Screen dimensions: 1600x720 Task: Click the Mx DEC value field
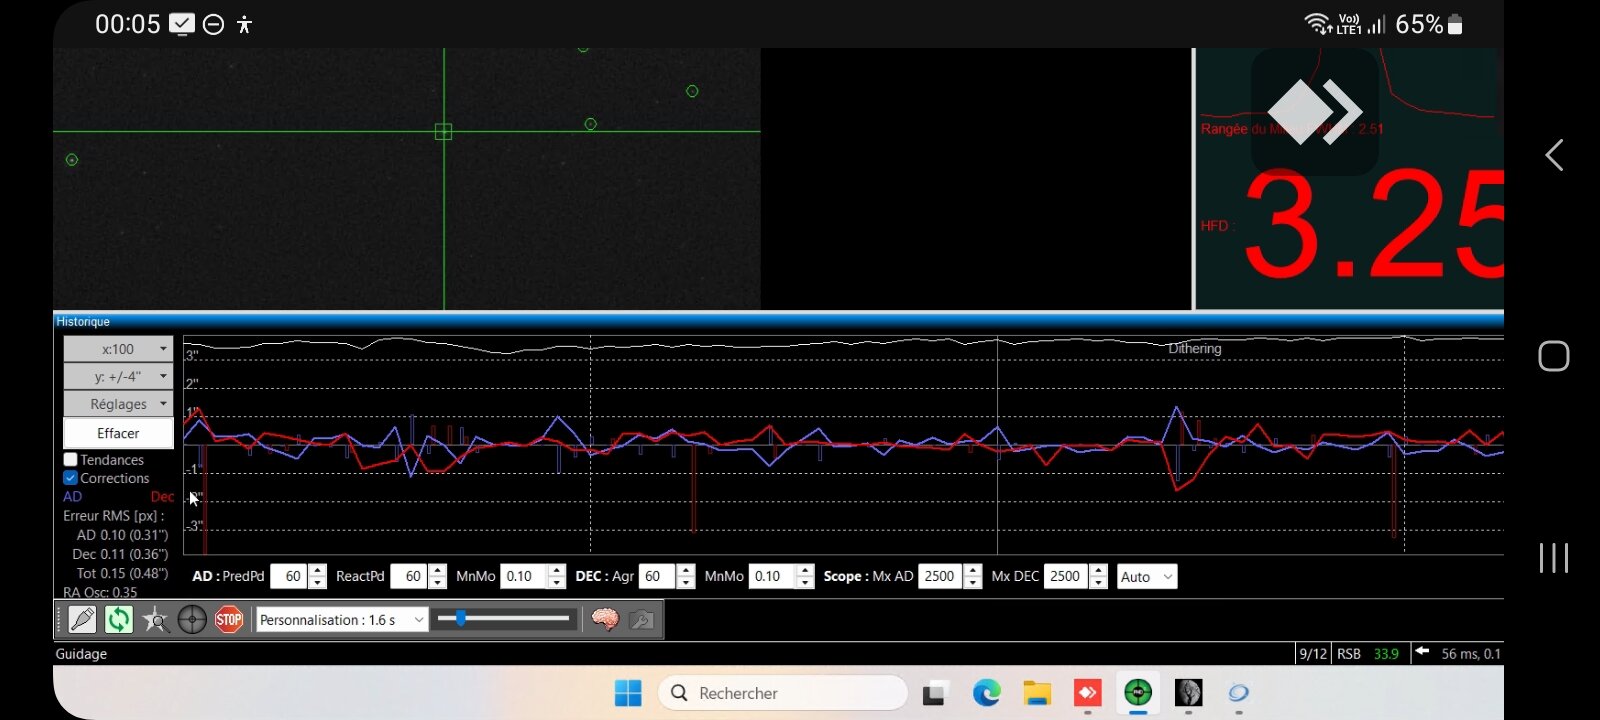coord(1066,577)
